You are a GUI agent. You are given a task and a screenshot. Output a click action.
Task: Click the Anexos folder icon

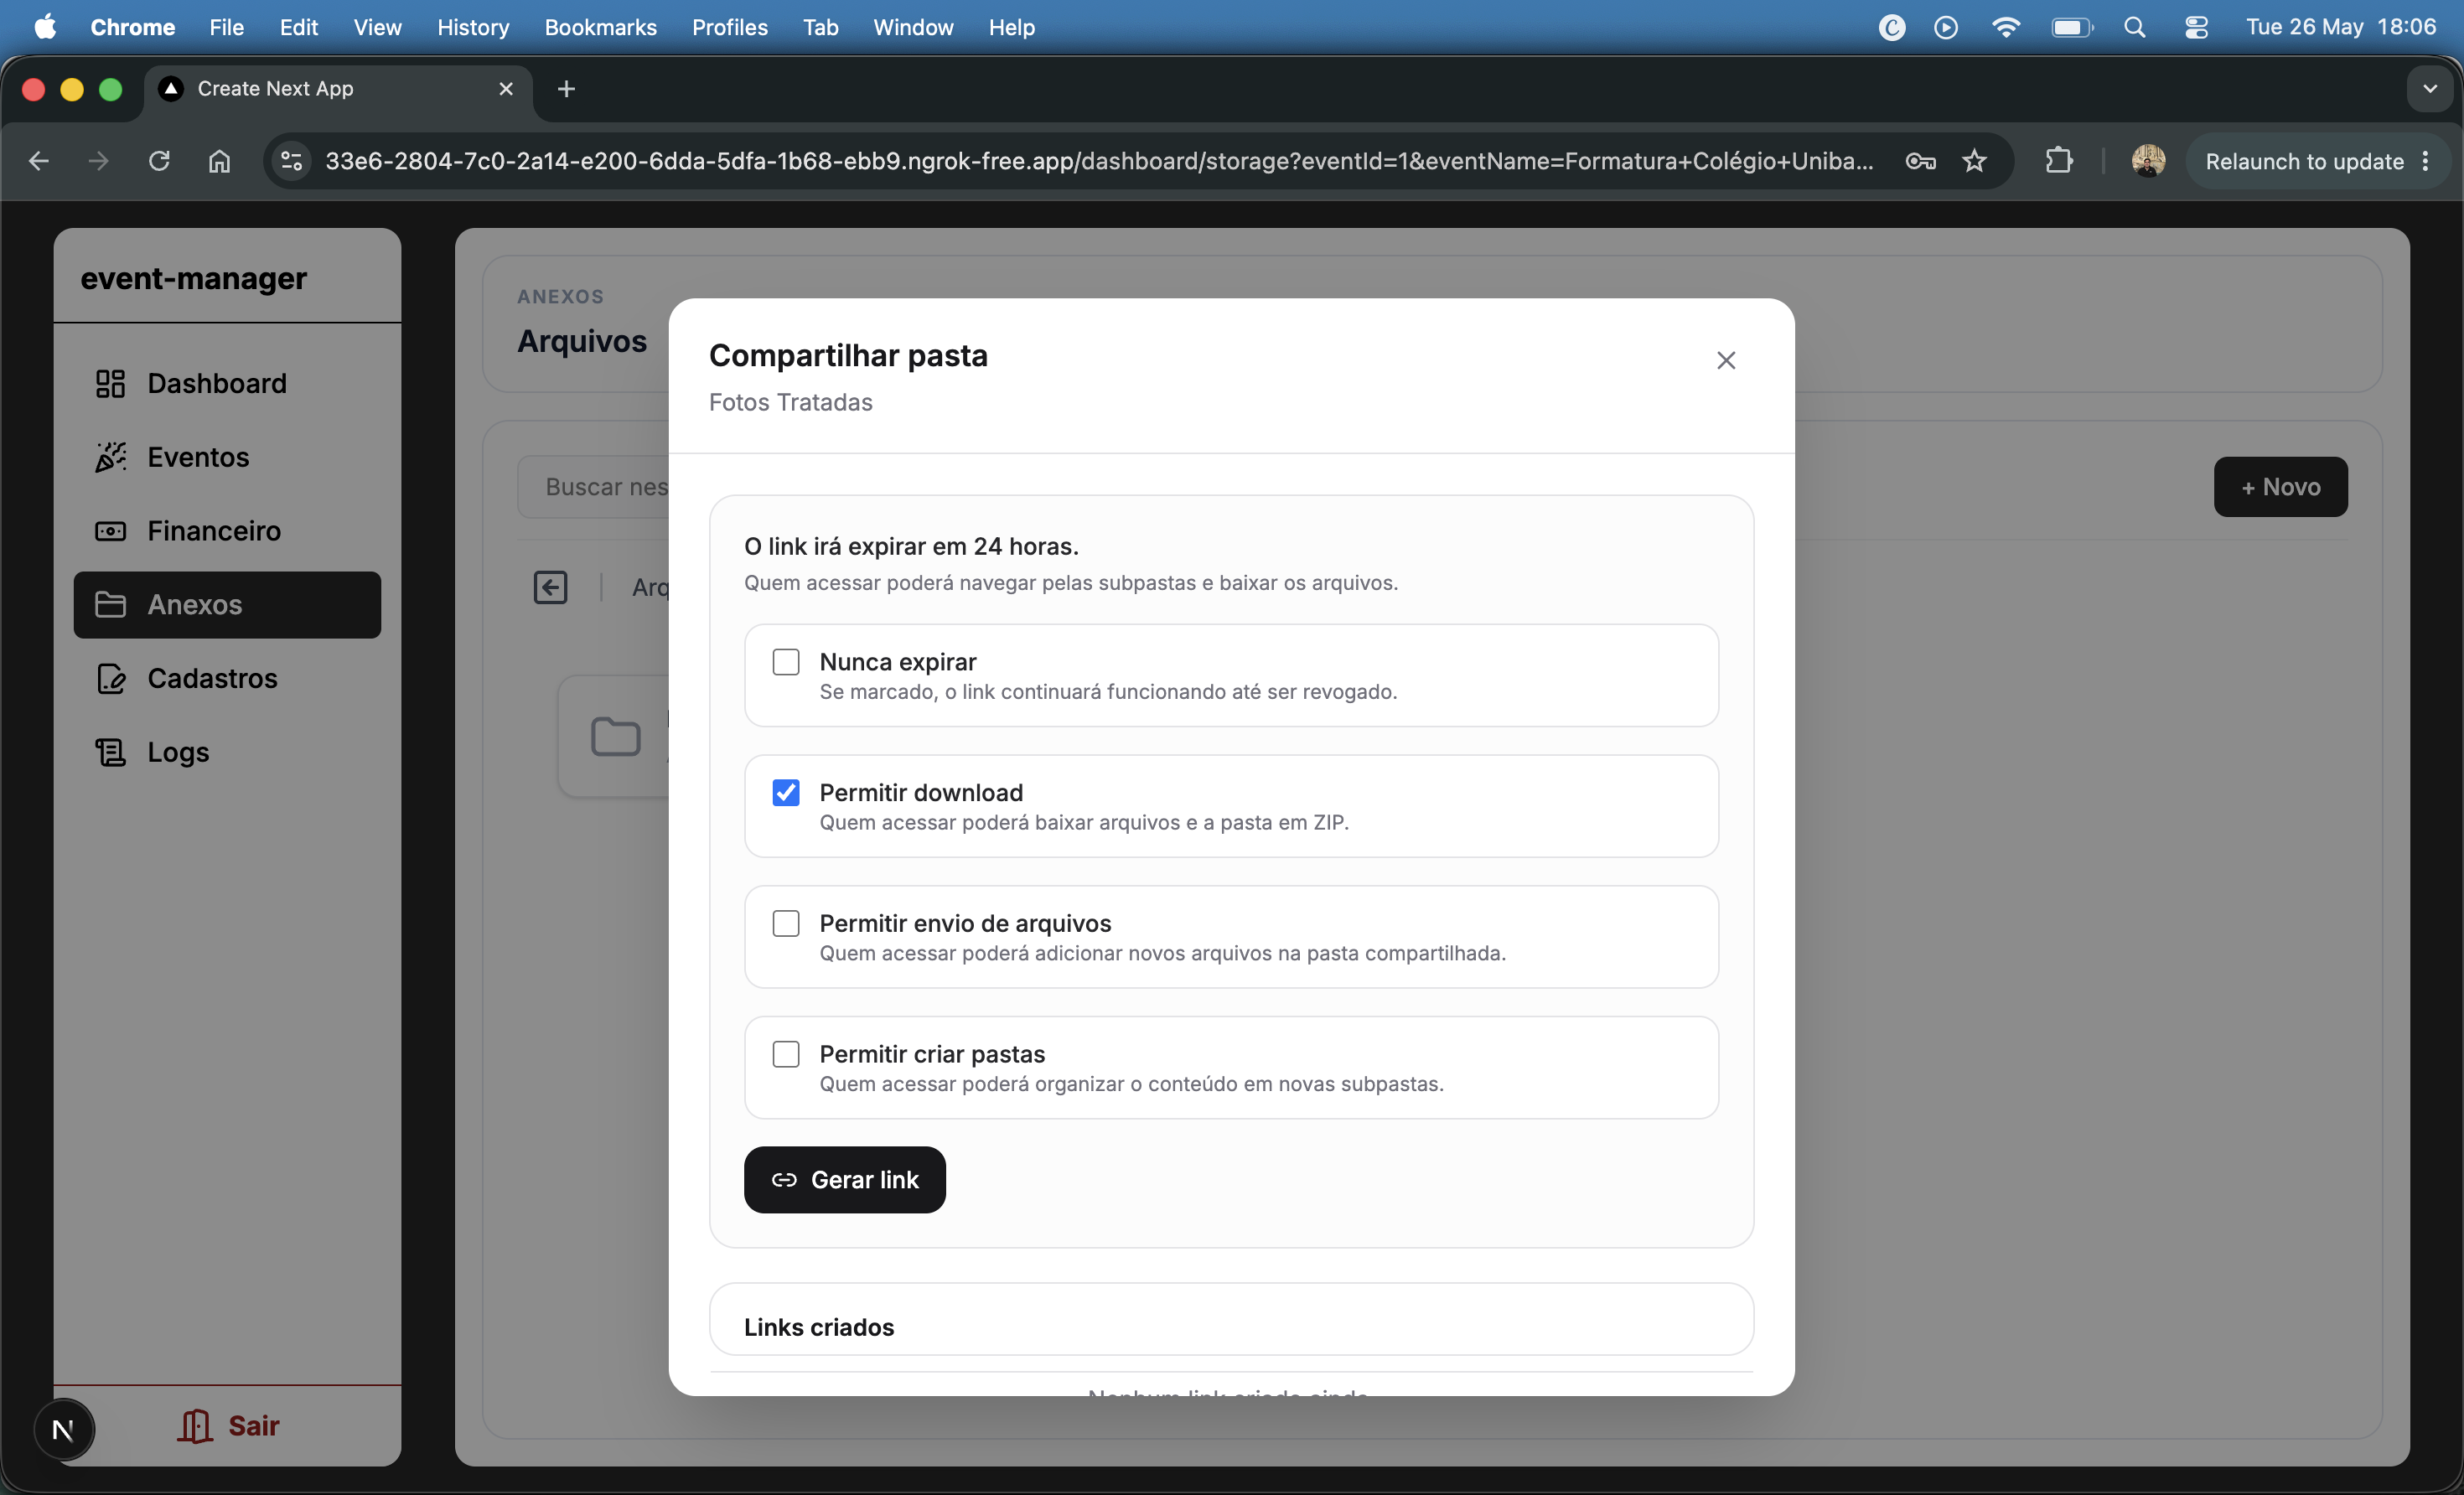point(110,605)
